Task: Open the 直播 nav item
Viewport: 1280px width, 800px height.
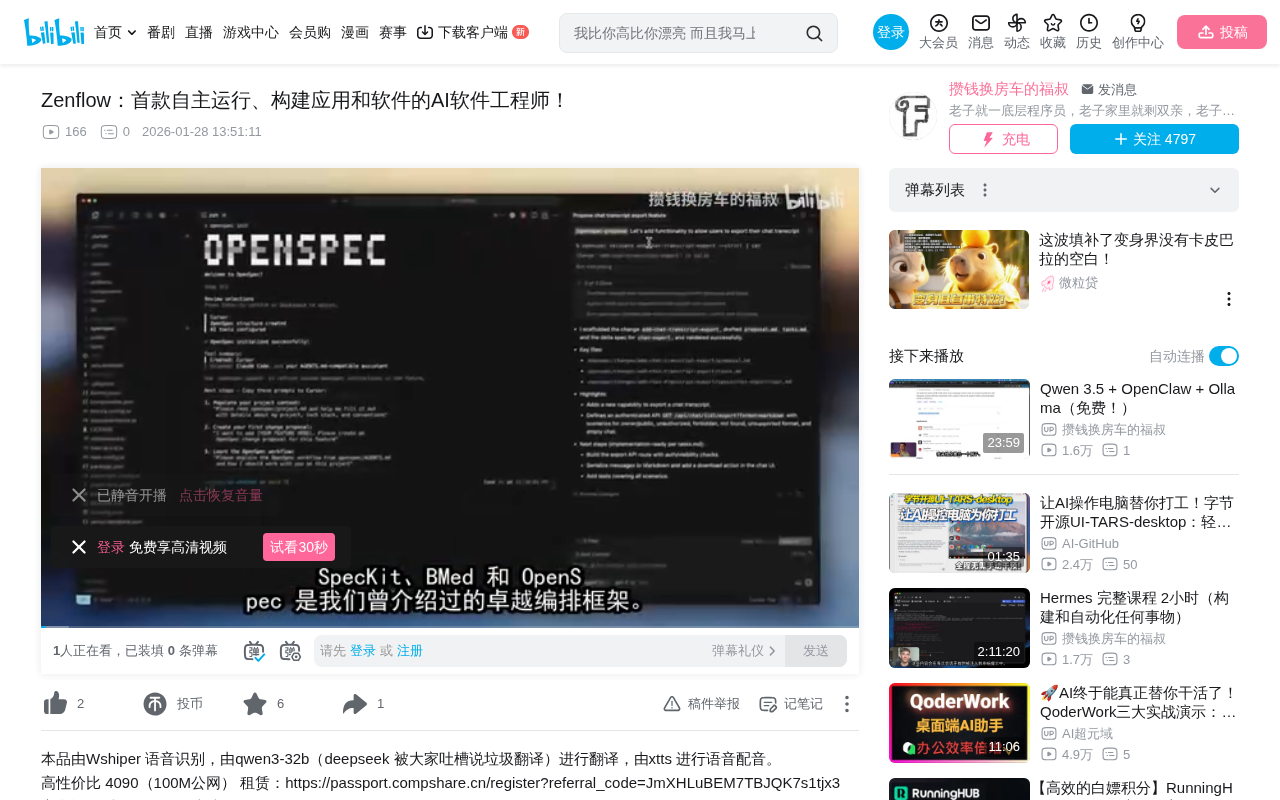Action: pos(199,32)
